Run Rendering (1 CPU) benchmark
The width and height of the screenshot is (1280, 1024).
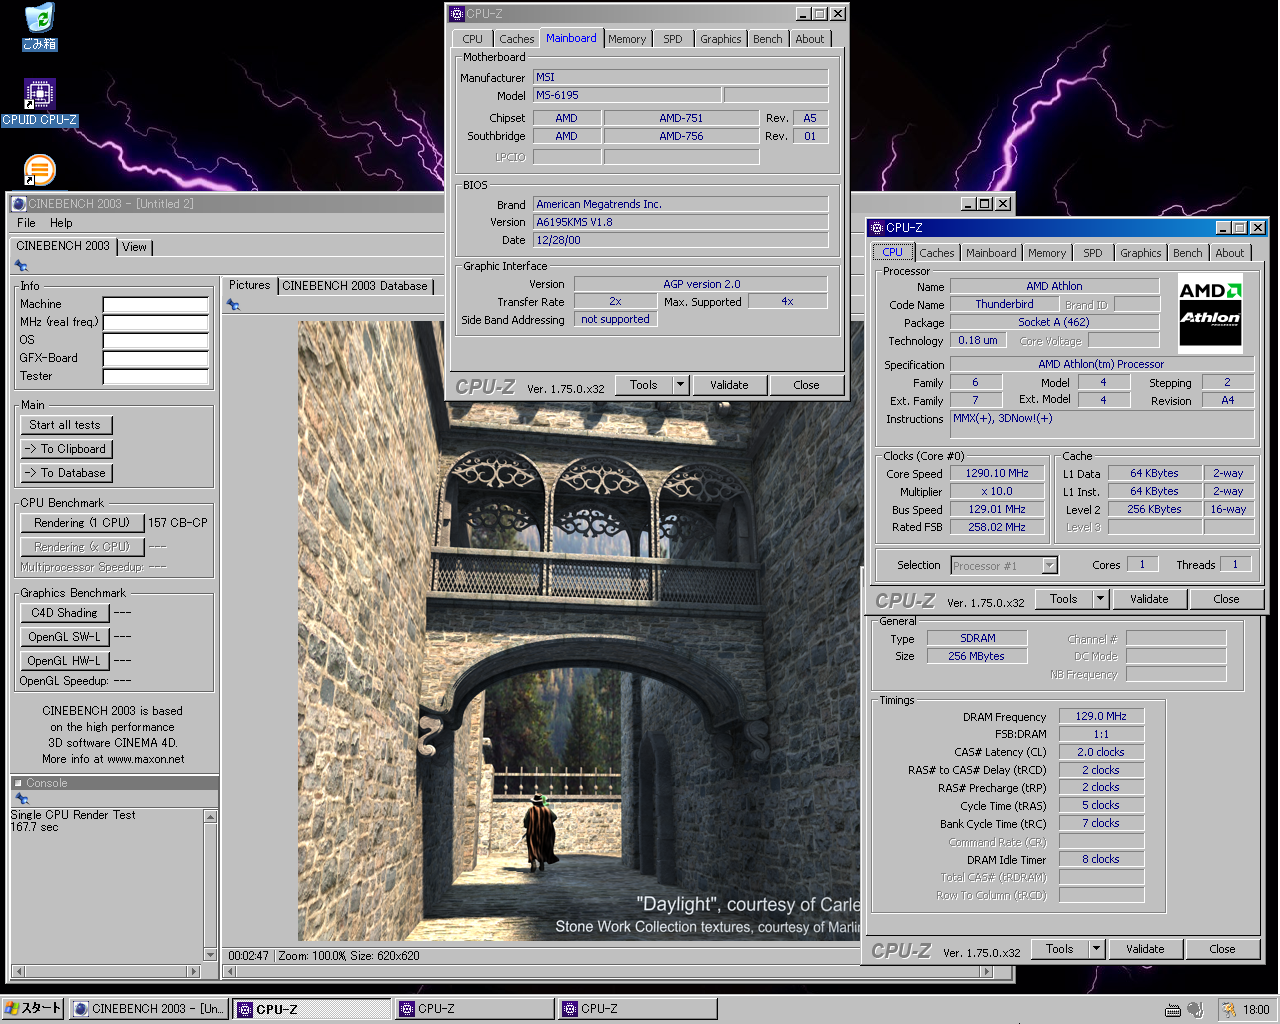click(x=82, y=523)
